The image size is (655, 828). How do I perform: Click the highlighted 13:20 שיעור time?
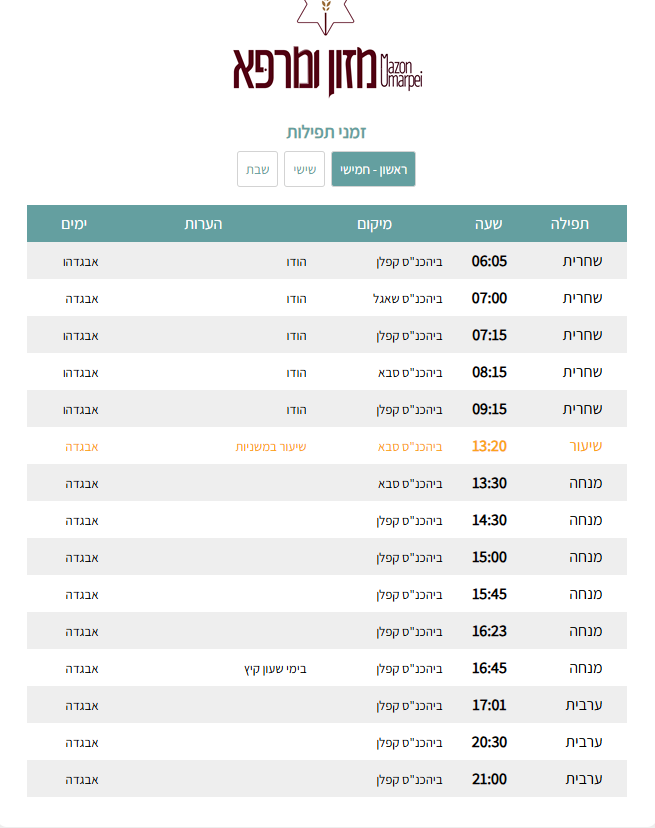[x=489, y=446]
